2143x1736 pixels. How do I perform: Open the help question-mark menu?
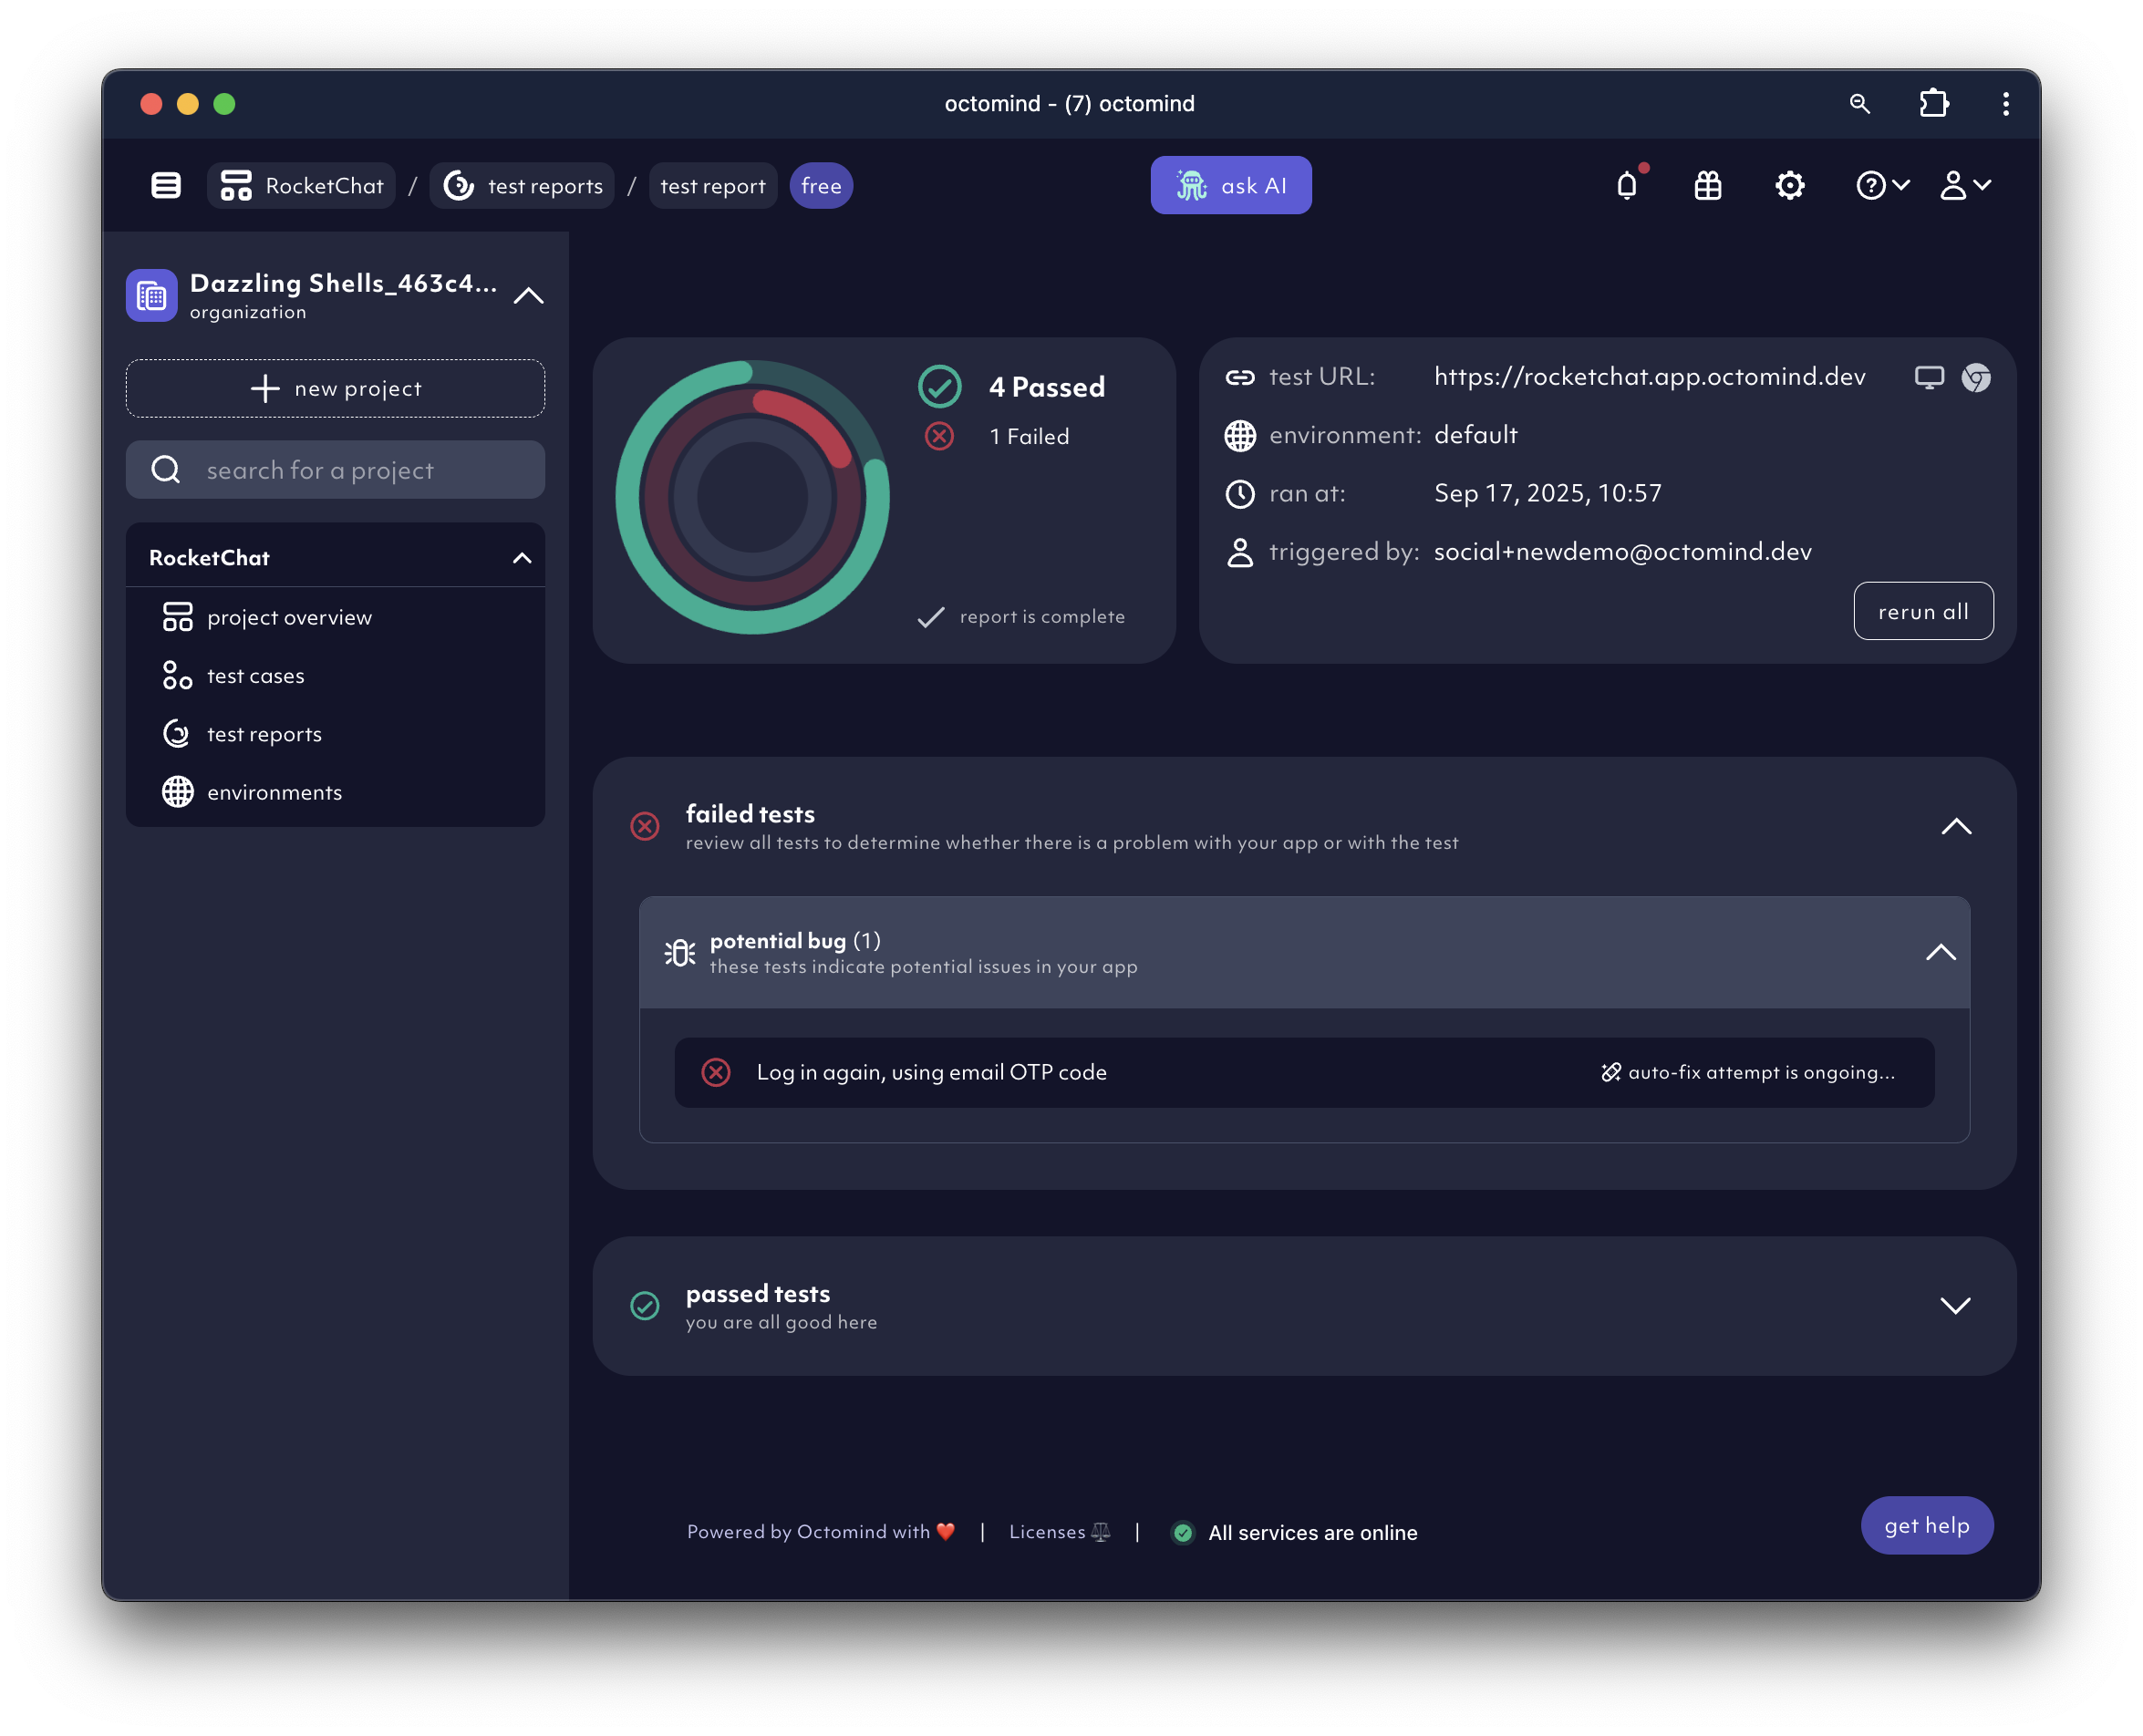tap(1883, 186)
